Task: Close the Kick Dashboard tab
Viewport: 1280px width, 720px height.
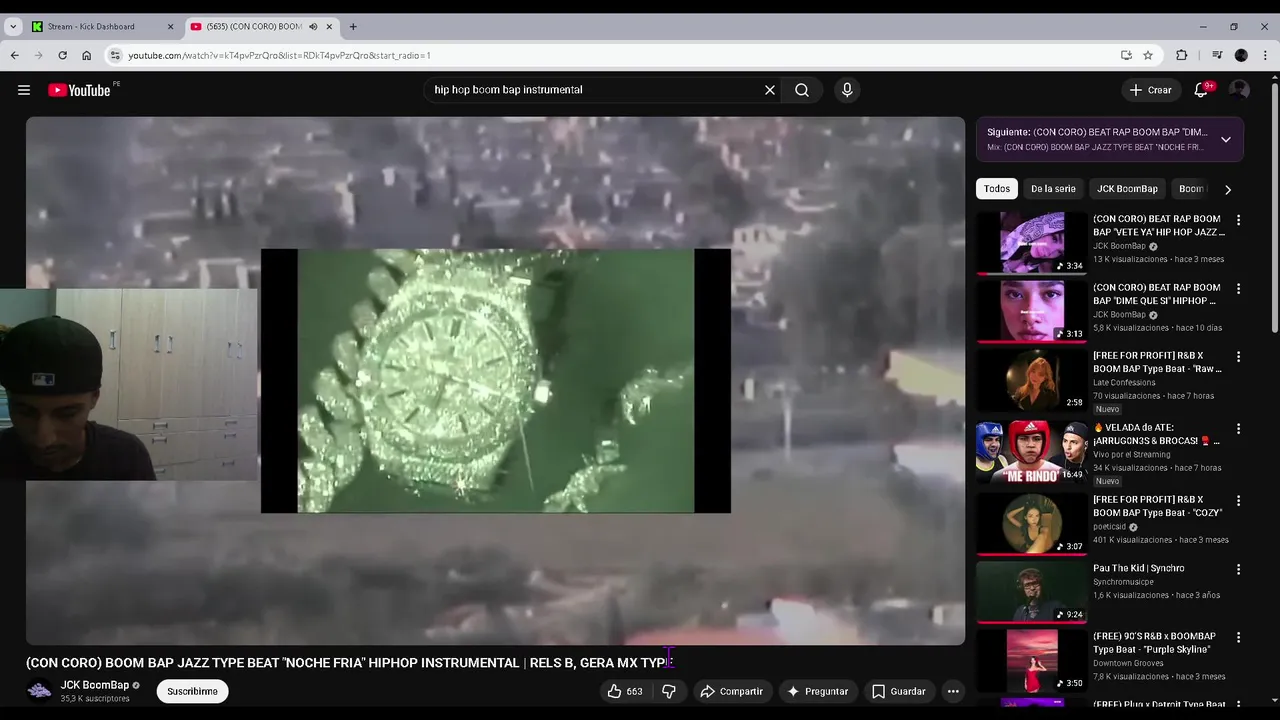Action: (x=170, y=27)
